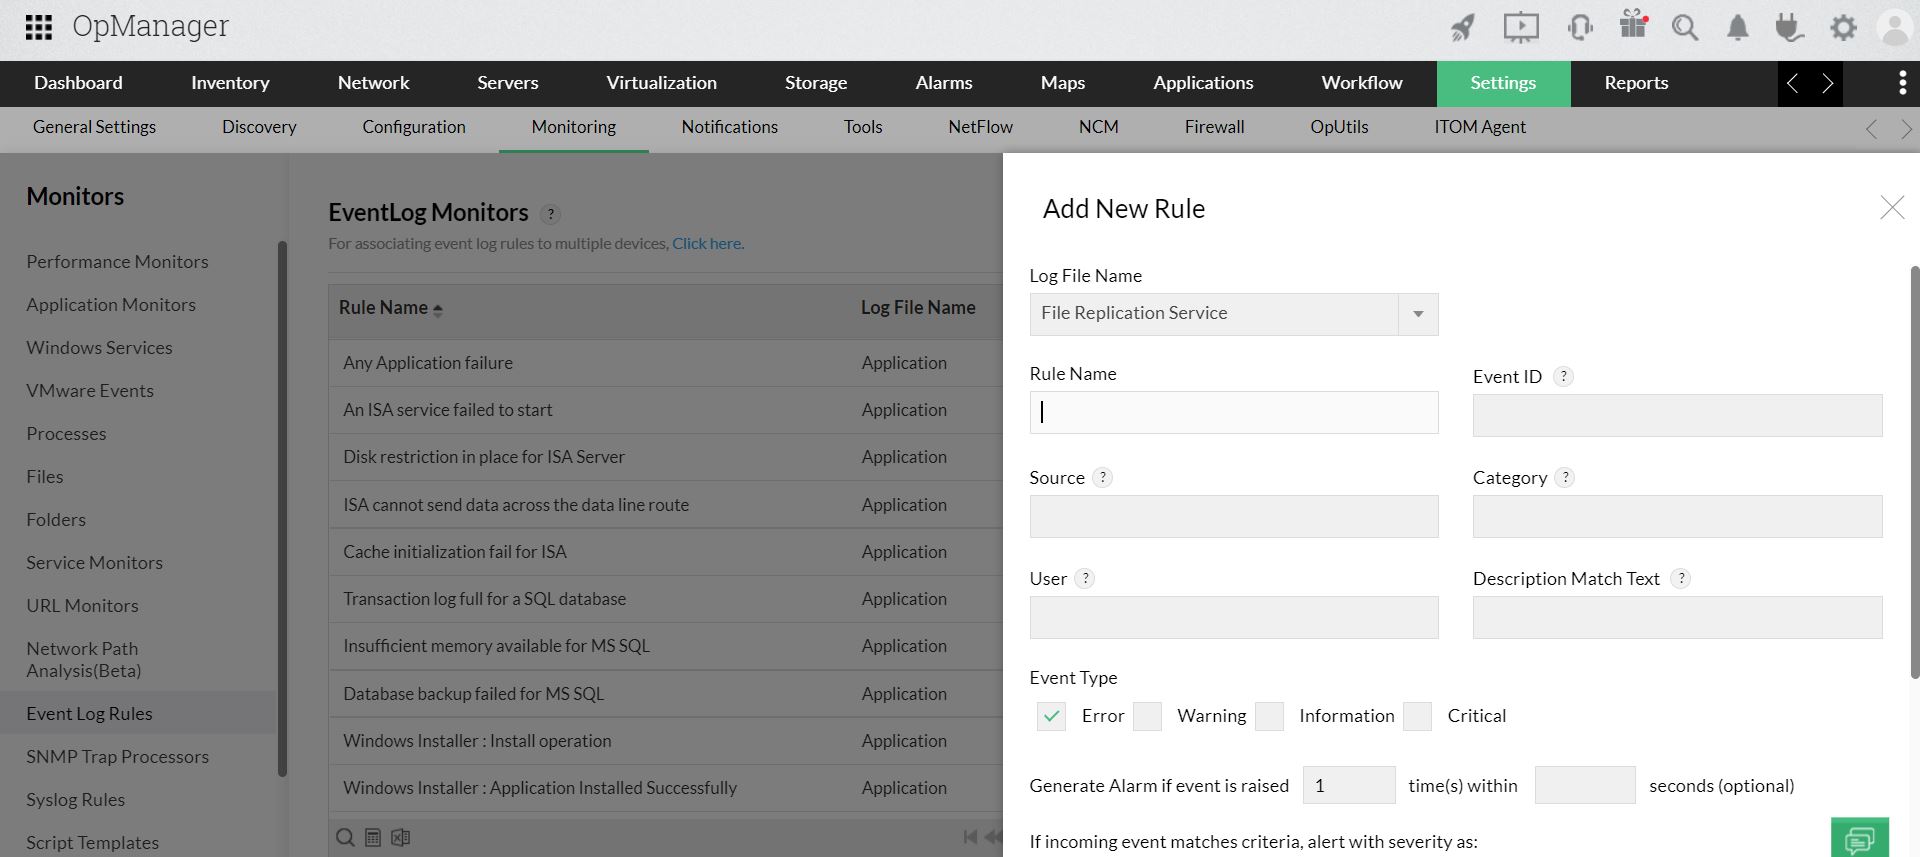
Task: Enable the Warning event type checkbox
Action: pos(1147,716)
